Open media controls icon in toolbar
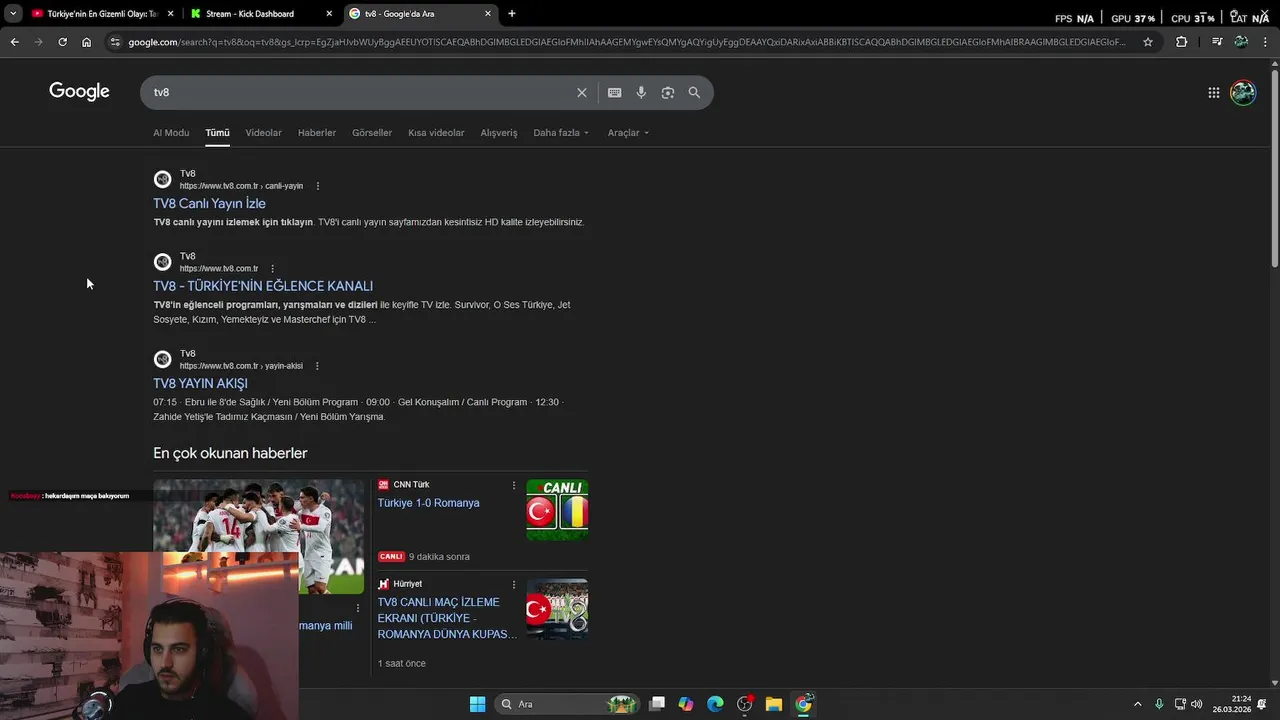Viewport: 1280px width, 720px height. [1217, 42]
